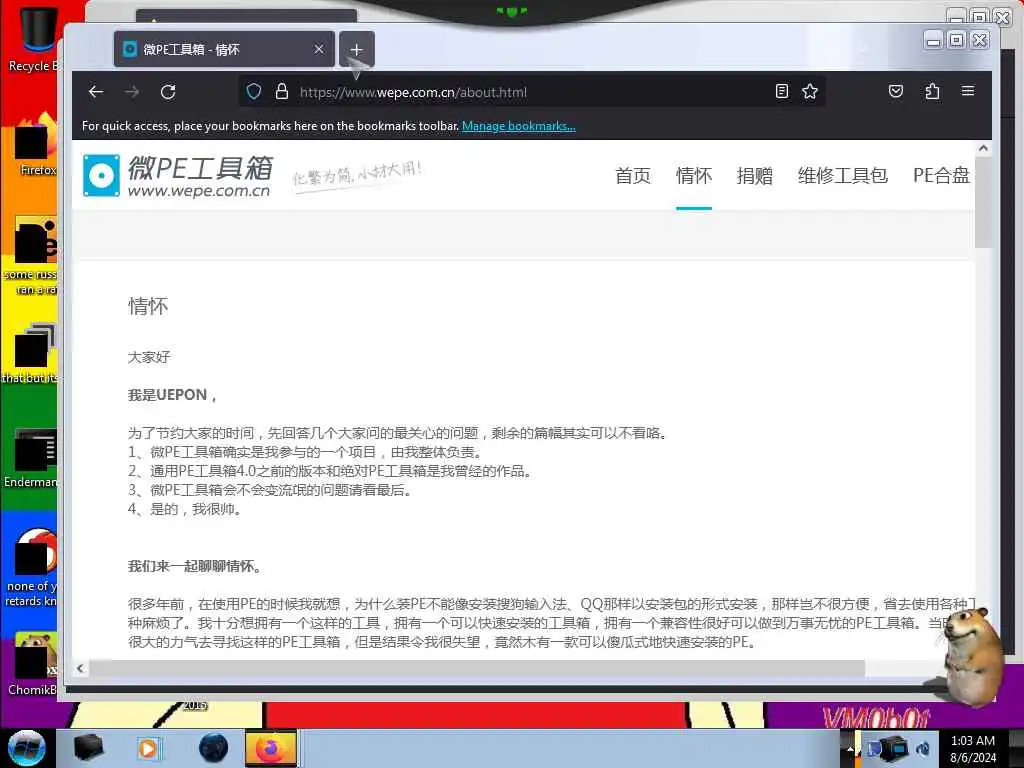Open the 捐赠 navigation item

754,176
